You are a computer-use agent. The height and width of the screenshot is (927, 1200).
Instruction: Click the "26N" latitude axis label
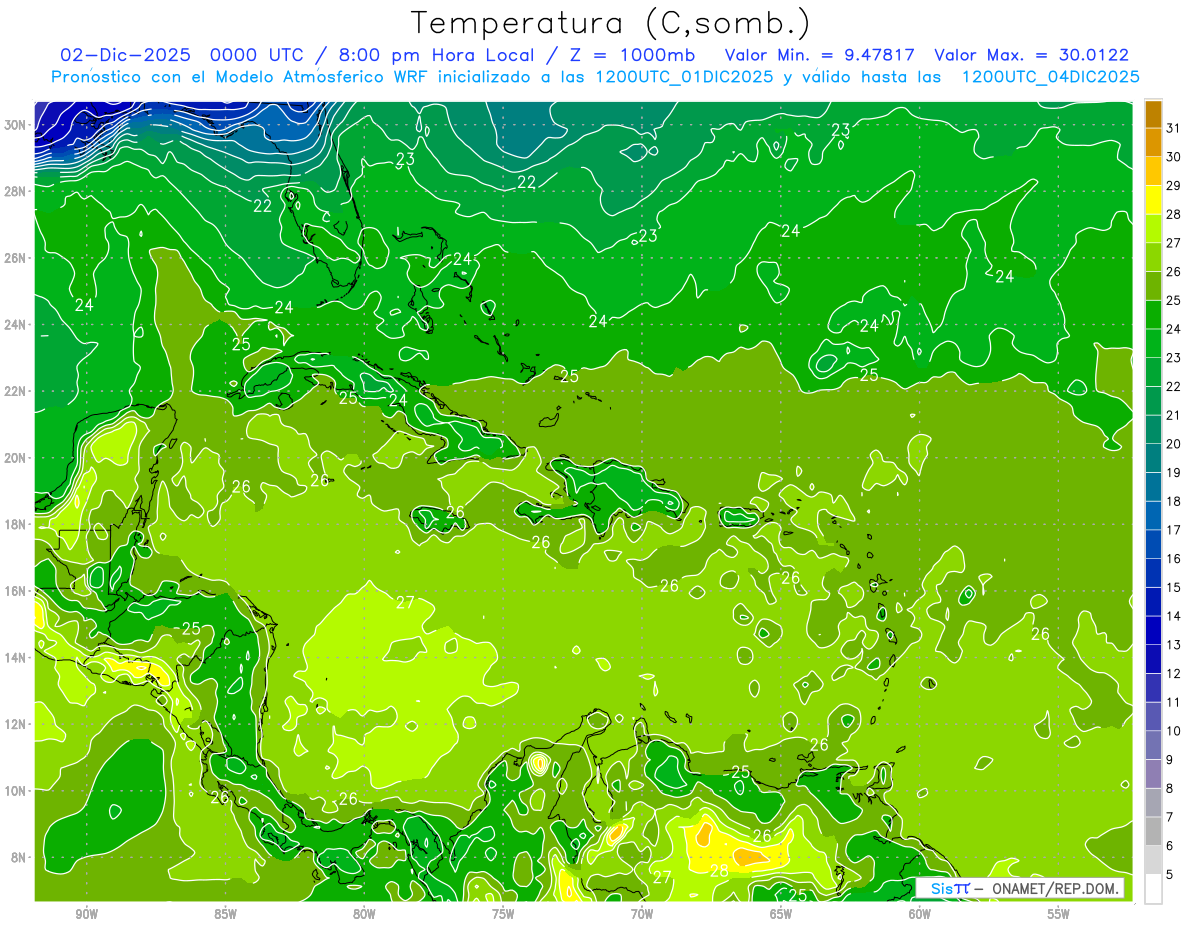point(16,258)
